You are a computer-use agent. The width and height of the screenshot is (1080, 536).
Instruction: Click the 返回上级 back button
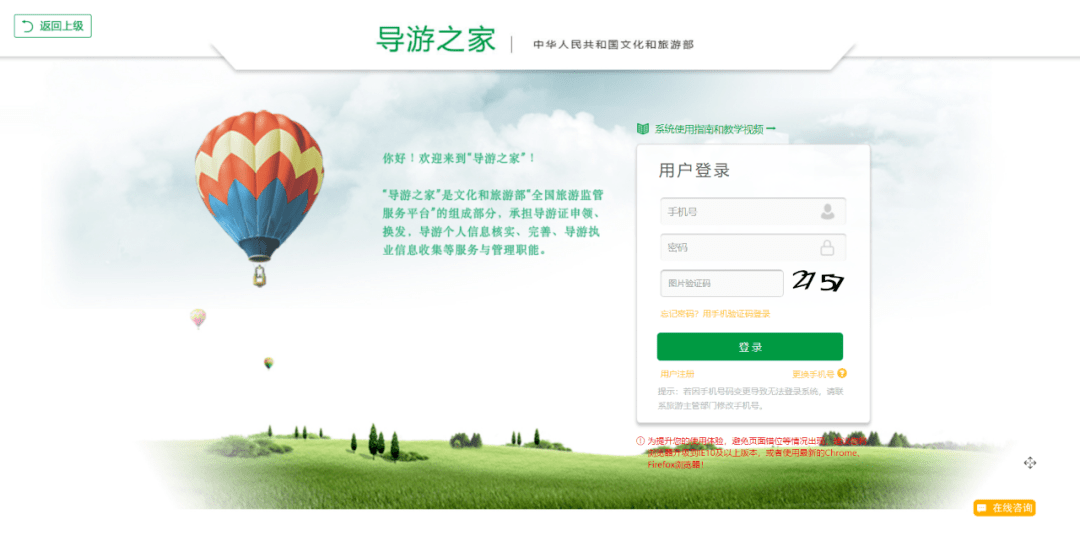tap(53, 26)
